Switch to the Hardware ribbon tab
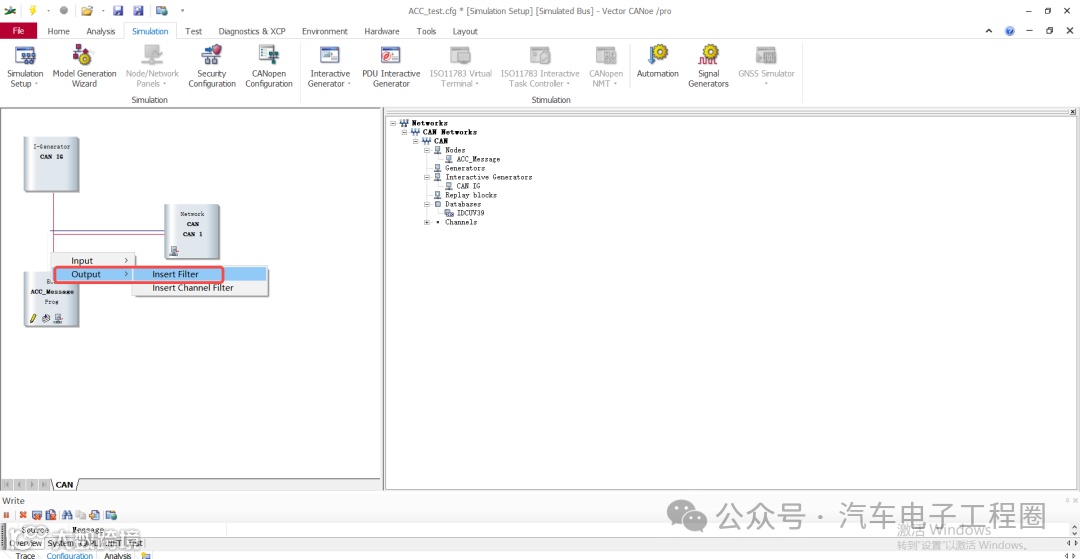This screenshot has height=559, width=1080. [x=382, y=31]
